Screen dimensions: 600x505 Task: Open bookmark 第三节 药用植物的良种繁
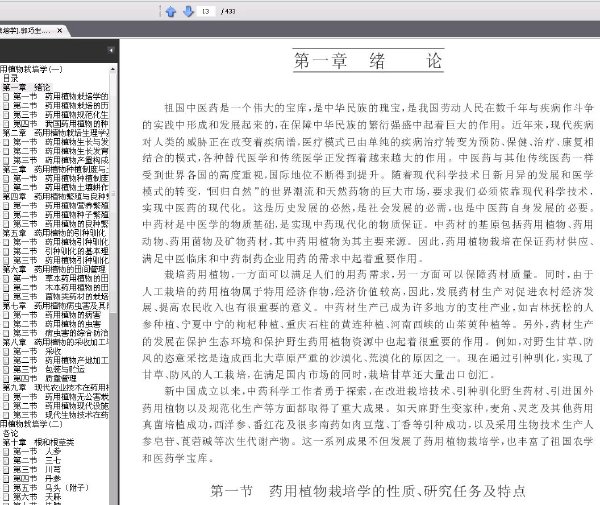tap(61, 224)
